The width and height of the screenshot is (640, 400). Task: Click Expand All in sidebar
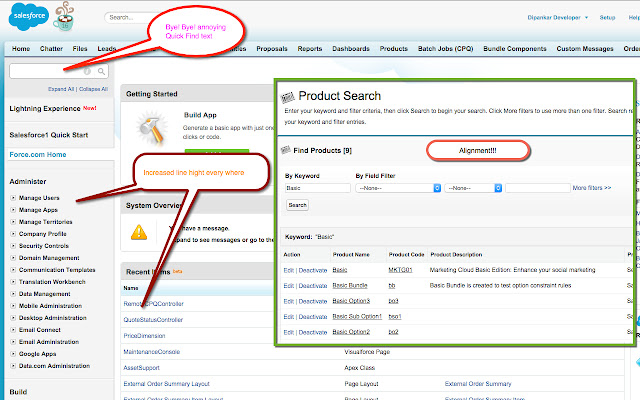click(x=61, y=89)
